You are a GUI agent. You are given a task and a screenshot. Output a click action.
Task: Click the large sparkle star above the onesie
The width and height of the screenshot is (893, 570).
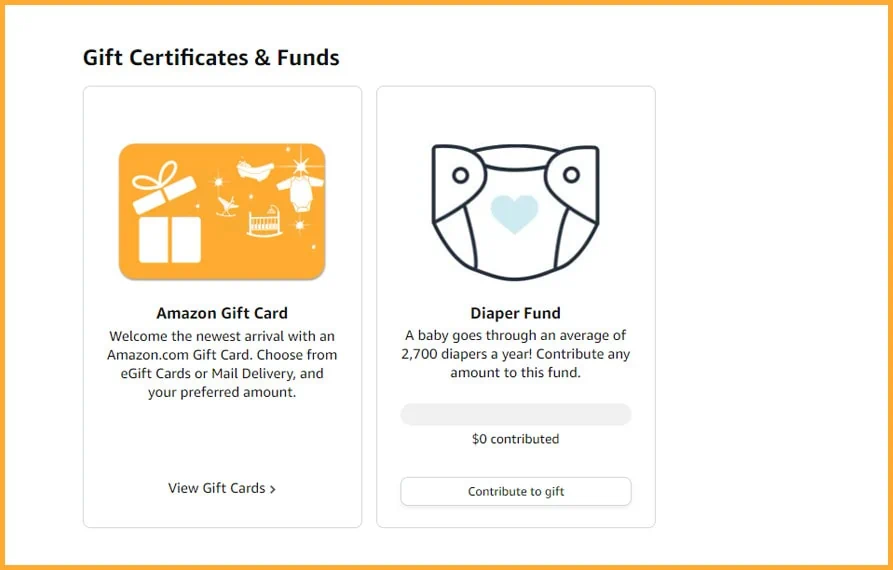[x=301, y=165]
